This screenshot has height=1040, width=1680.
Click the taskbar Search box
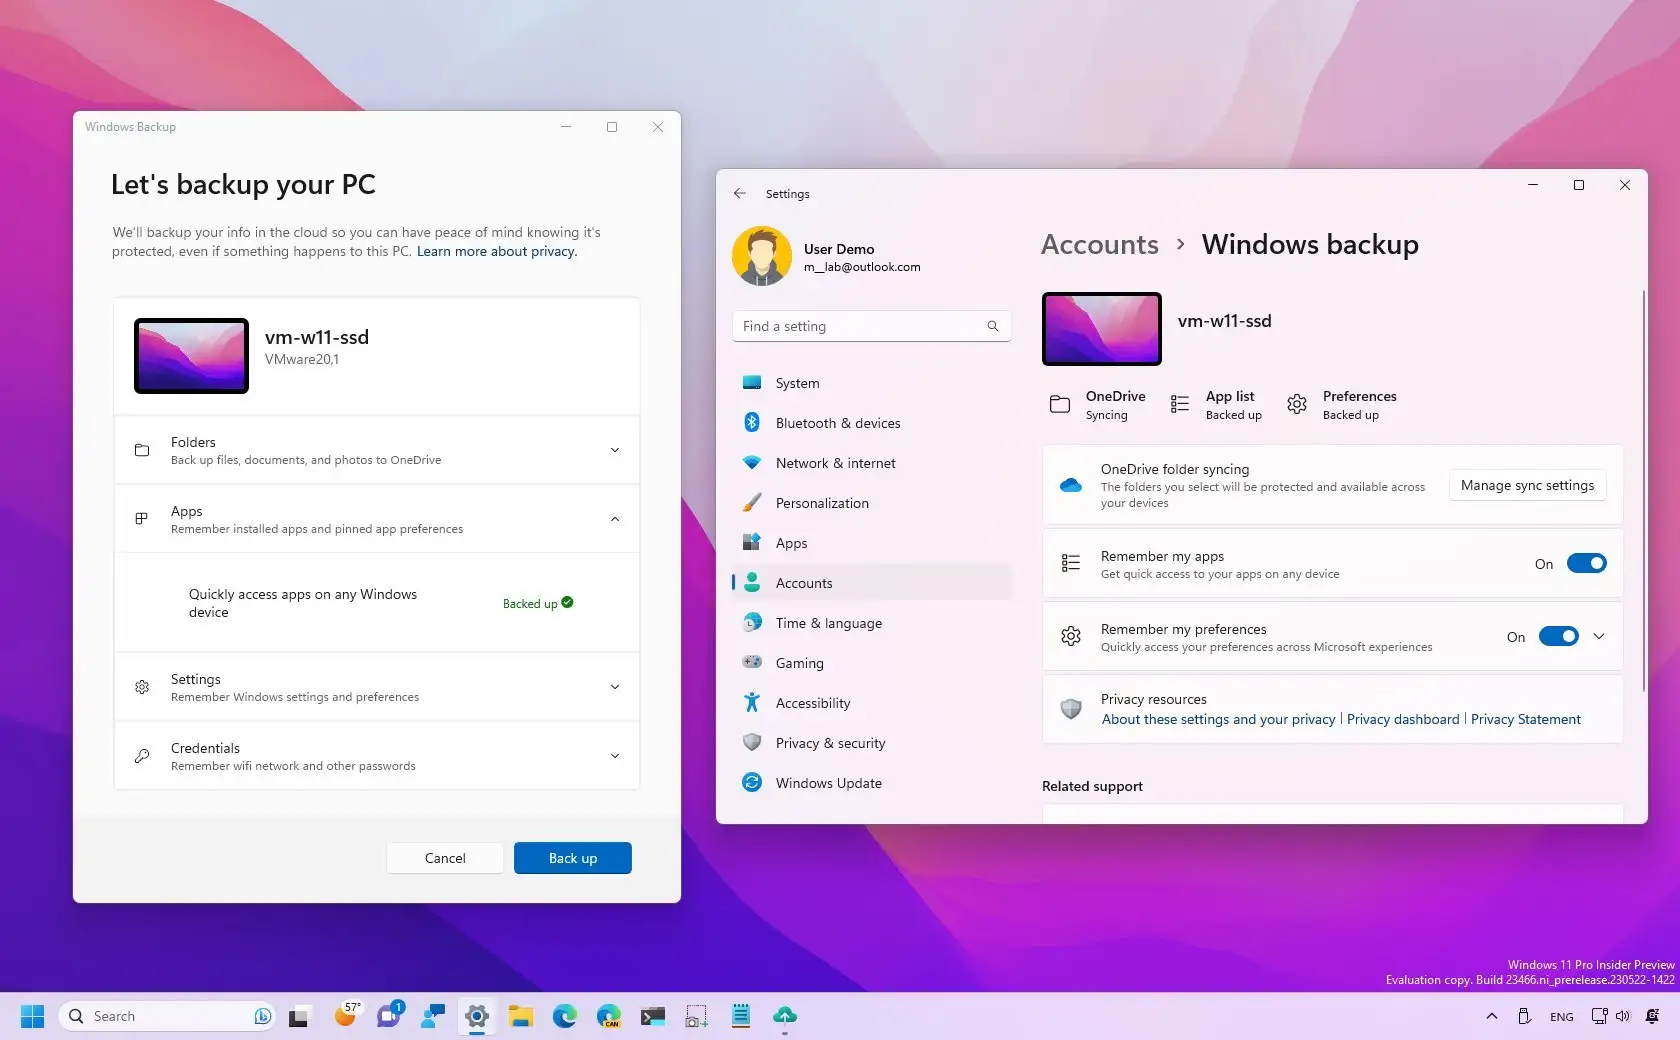[x=167, y=1016]
